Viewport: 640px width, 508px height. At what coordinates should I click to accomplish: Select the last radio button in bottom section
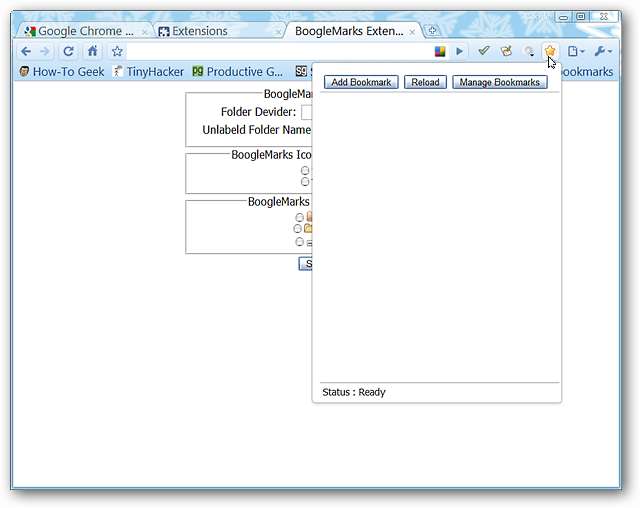point(299,241)
